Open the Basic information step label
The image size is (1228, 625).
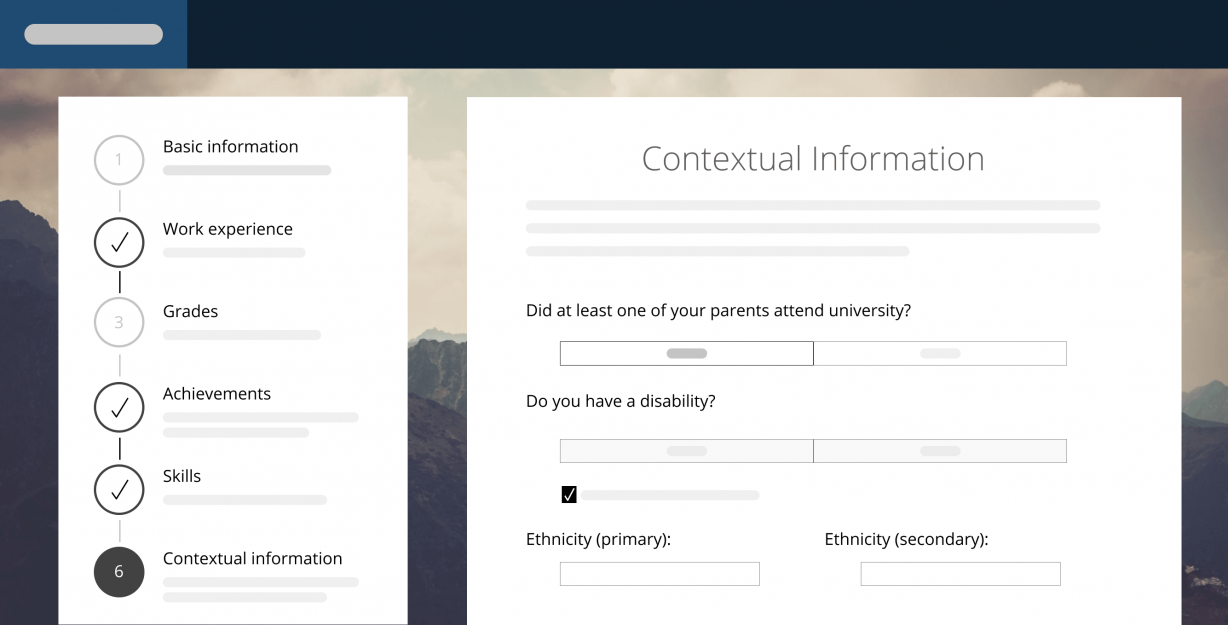click(230, 147)
